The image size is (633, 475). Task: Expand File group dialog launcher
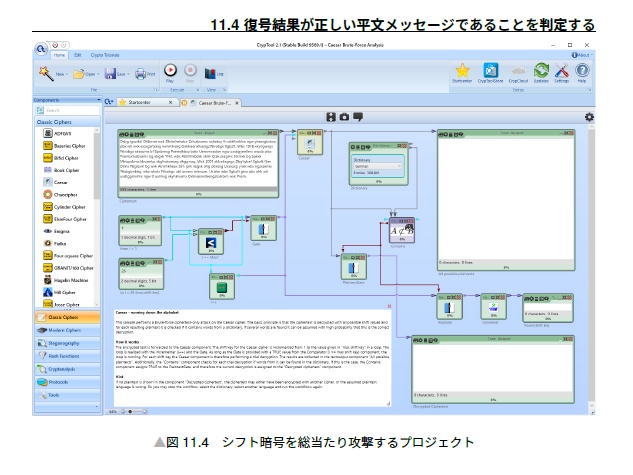tap(156, 90)
